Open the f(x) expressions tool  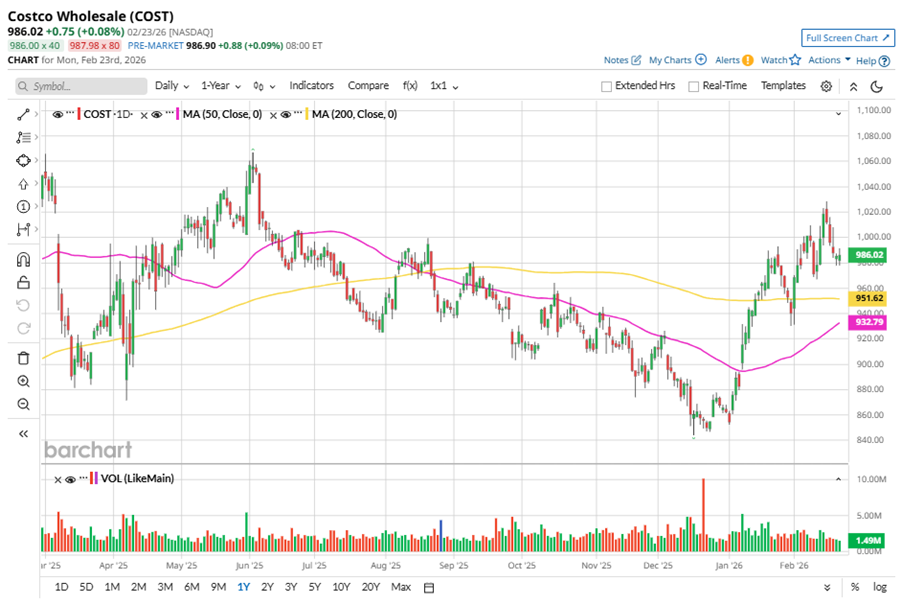pos(410,86)
